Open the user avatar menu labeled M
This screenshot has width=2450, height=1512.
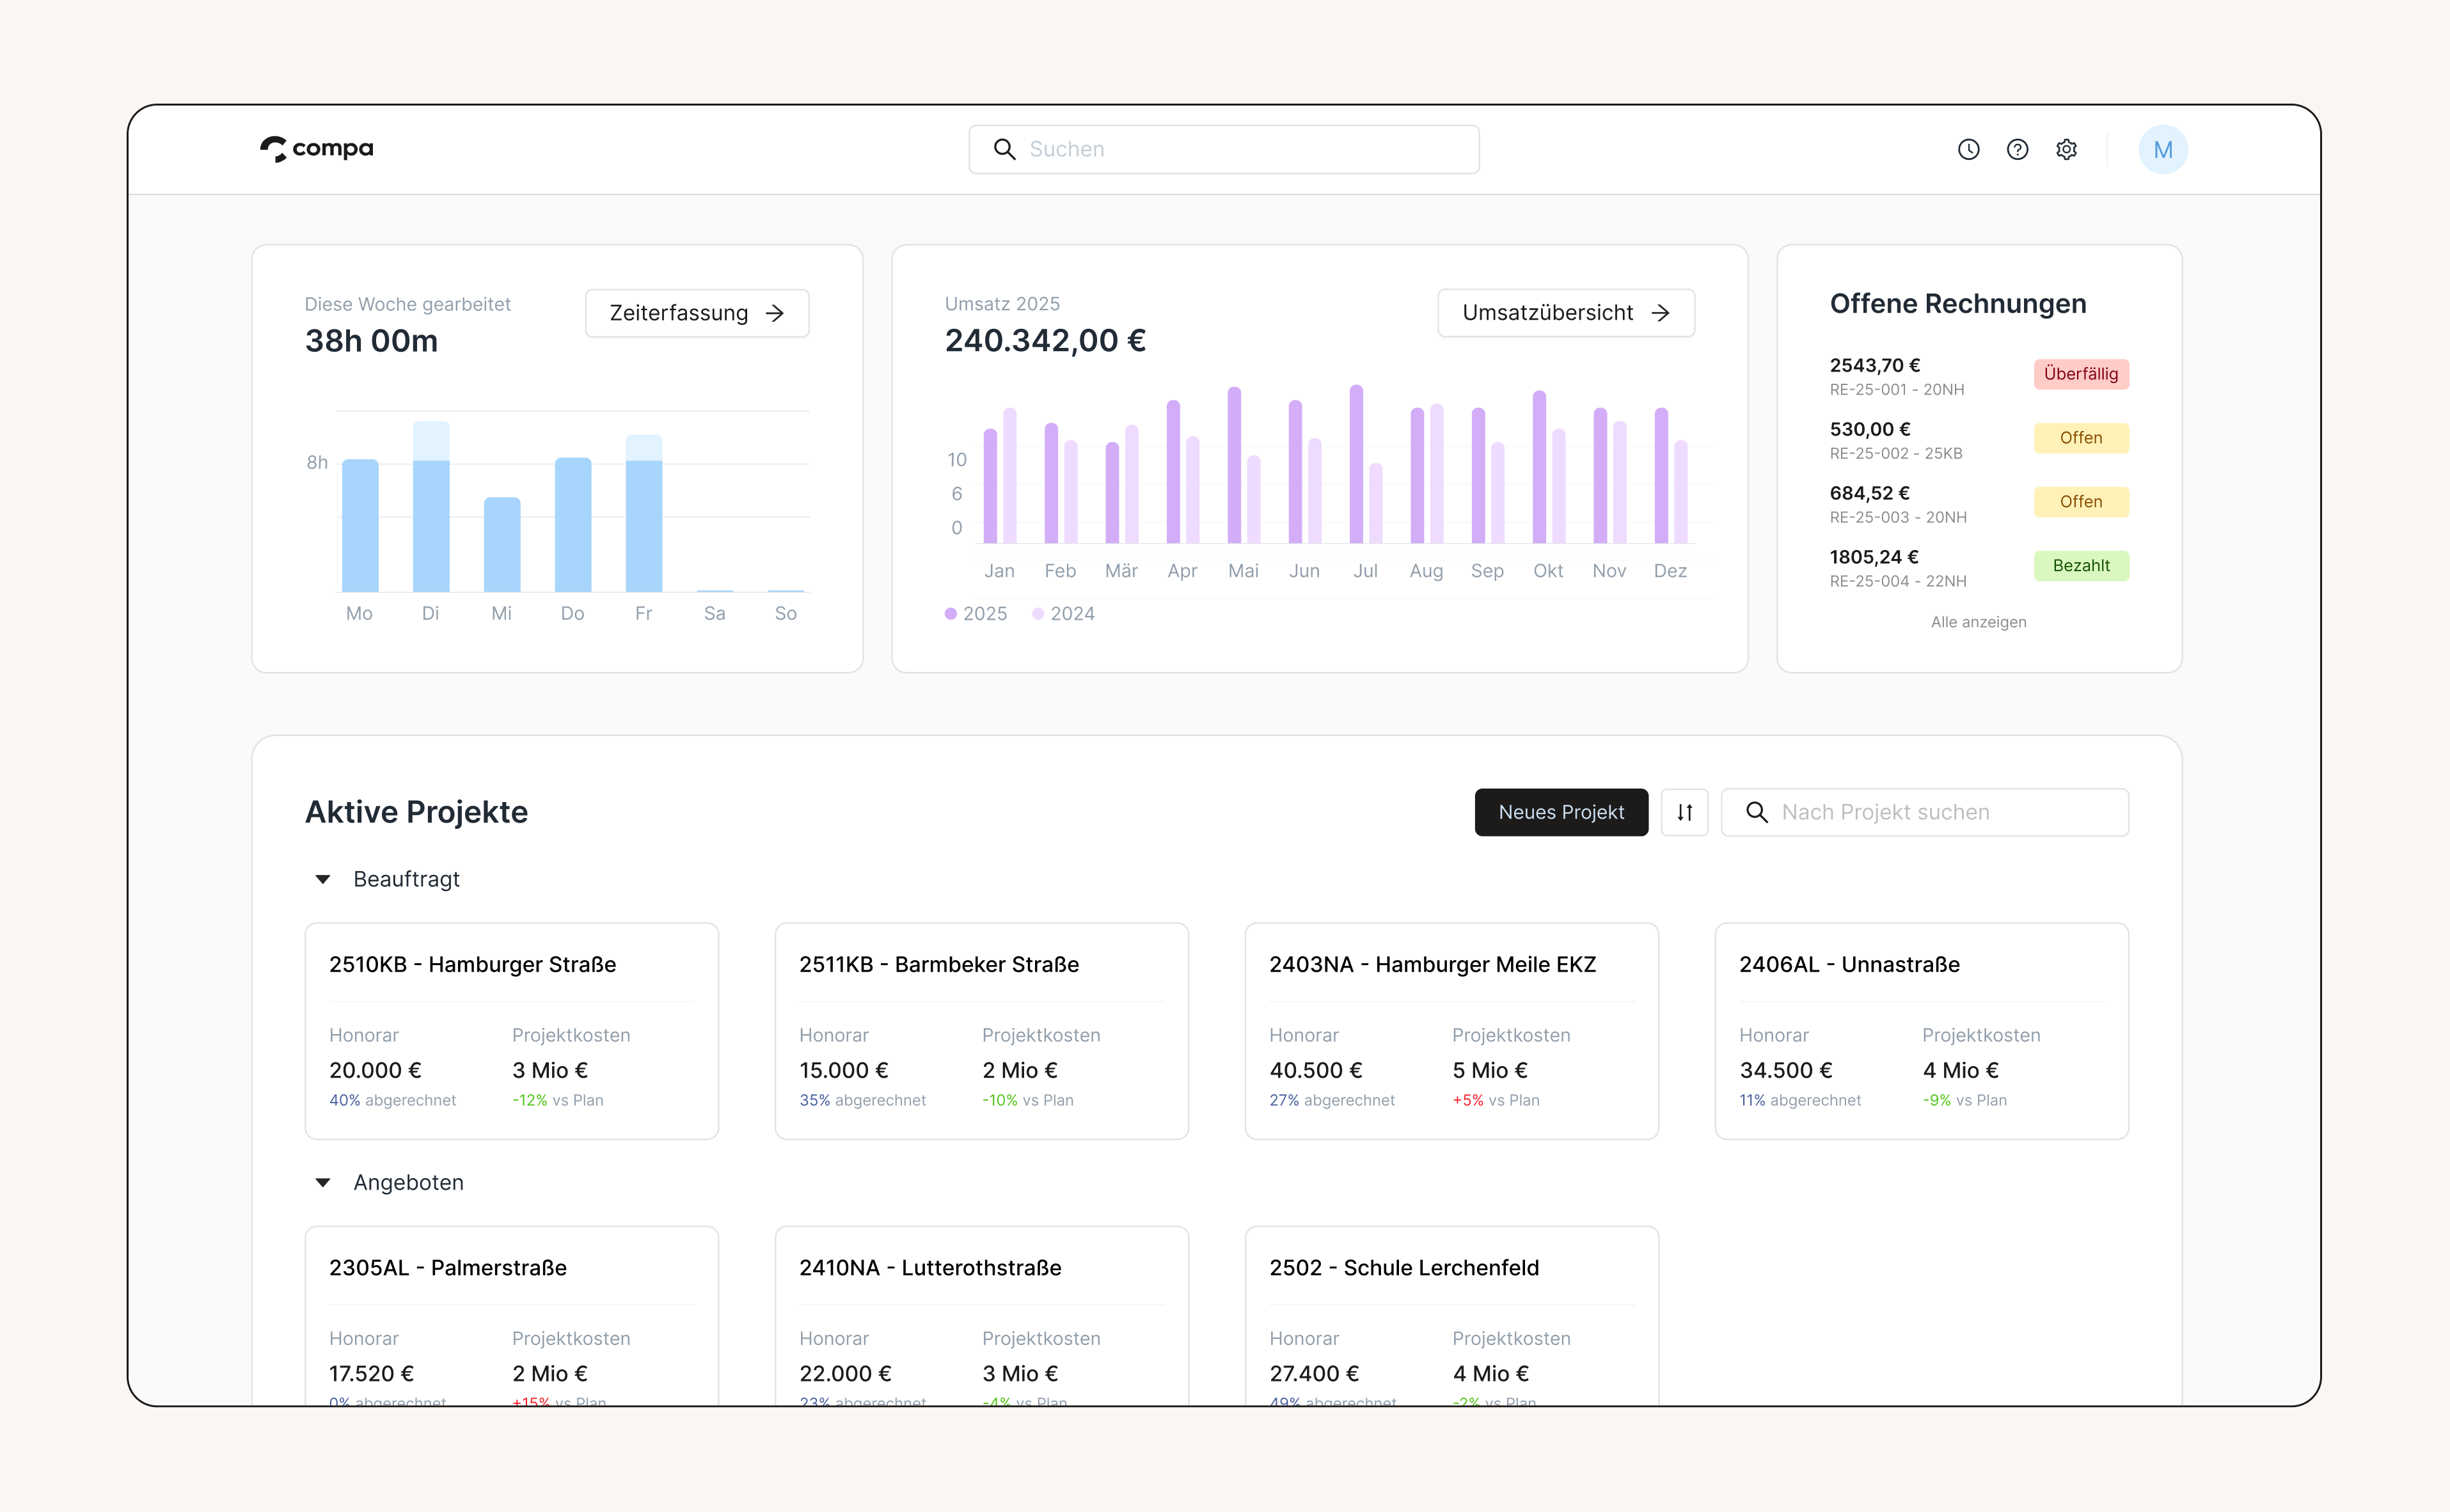2163,149
